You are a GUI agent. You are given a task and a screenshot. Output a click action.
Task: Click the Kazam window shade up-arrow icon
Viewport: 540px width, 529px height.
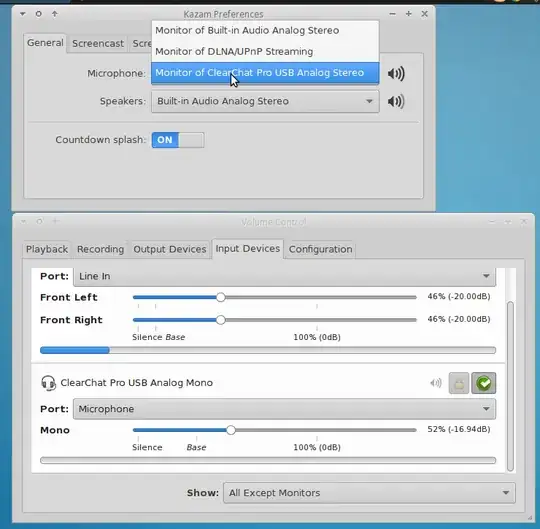pos(55,14)
